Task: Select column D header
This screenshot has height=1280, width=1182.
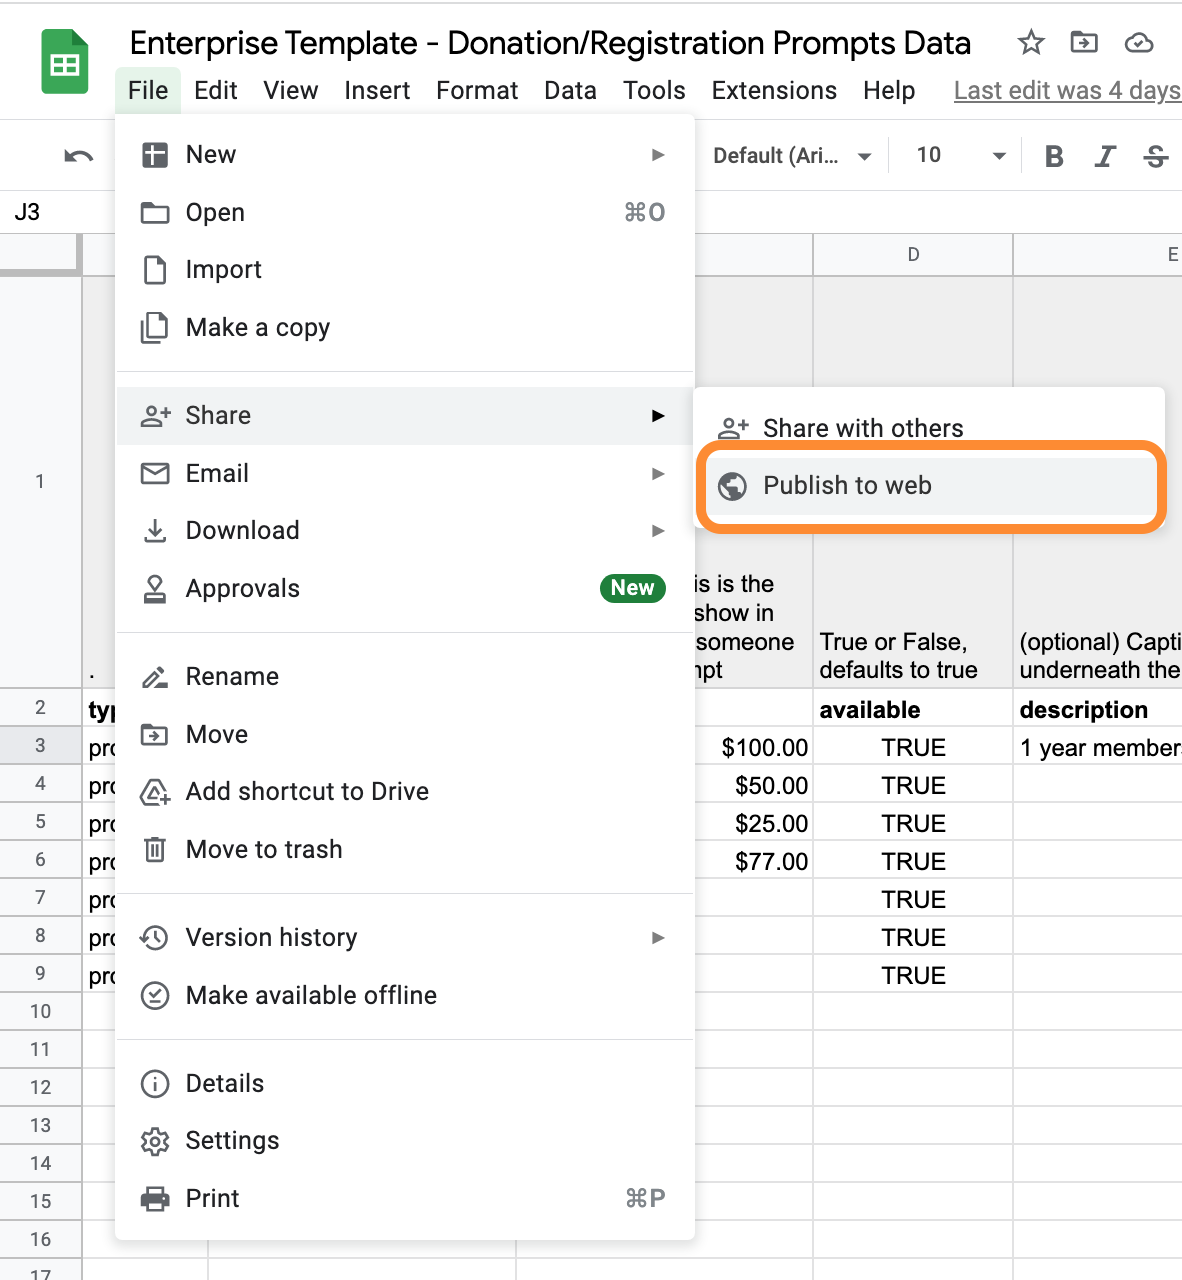Action: coord(913,255)
